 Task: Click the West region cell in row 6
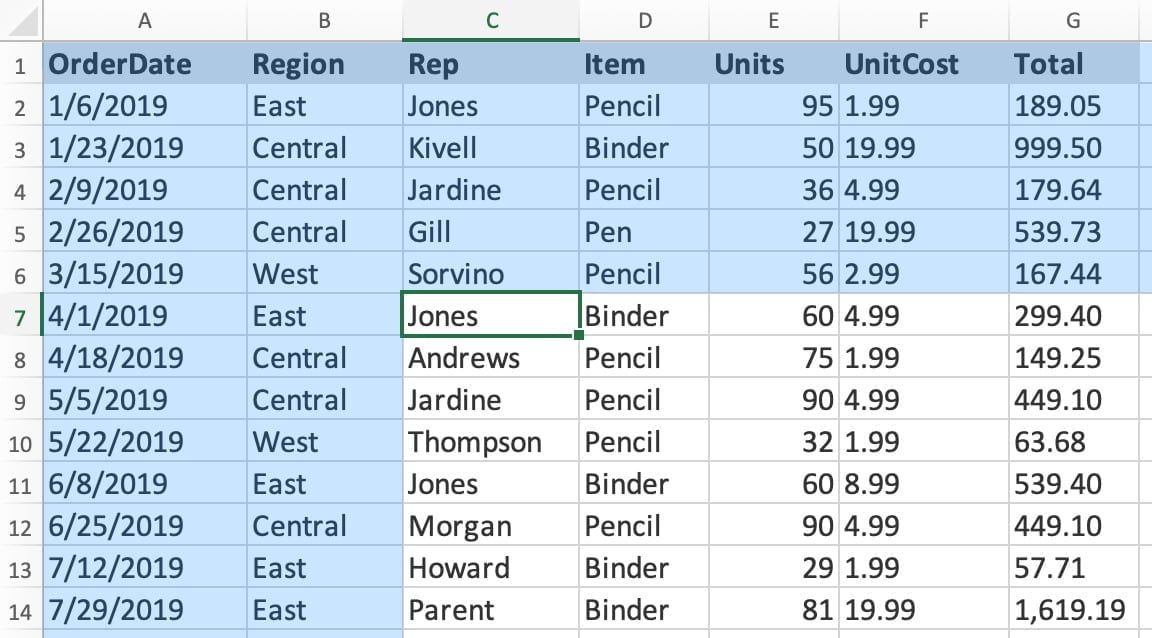tap(324, 274)
